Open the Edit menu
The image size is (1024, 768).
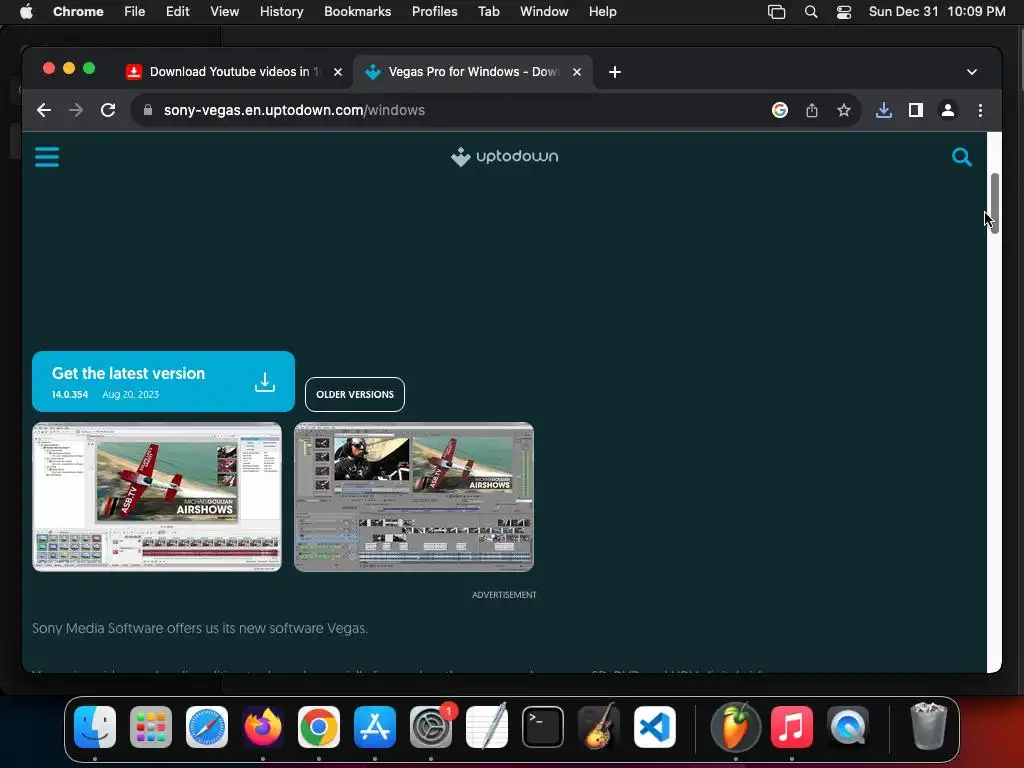click(x=177, y=12)
